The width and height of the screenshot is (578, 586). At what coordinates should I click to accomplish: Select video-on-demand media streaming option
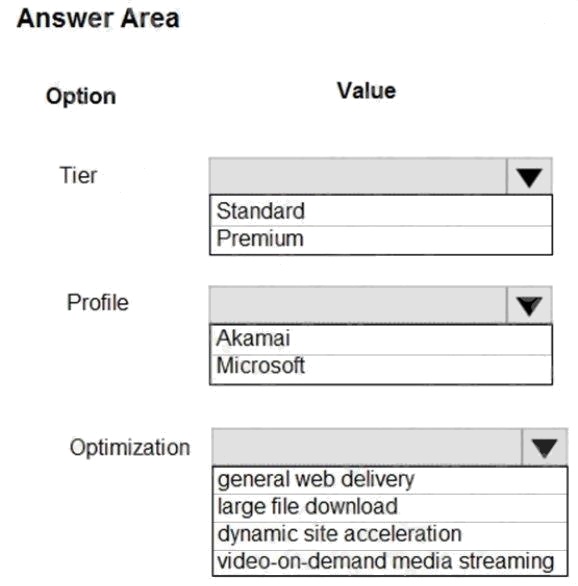tap(390, 562)
